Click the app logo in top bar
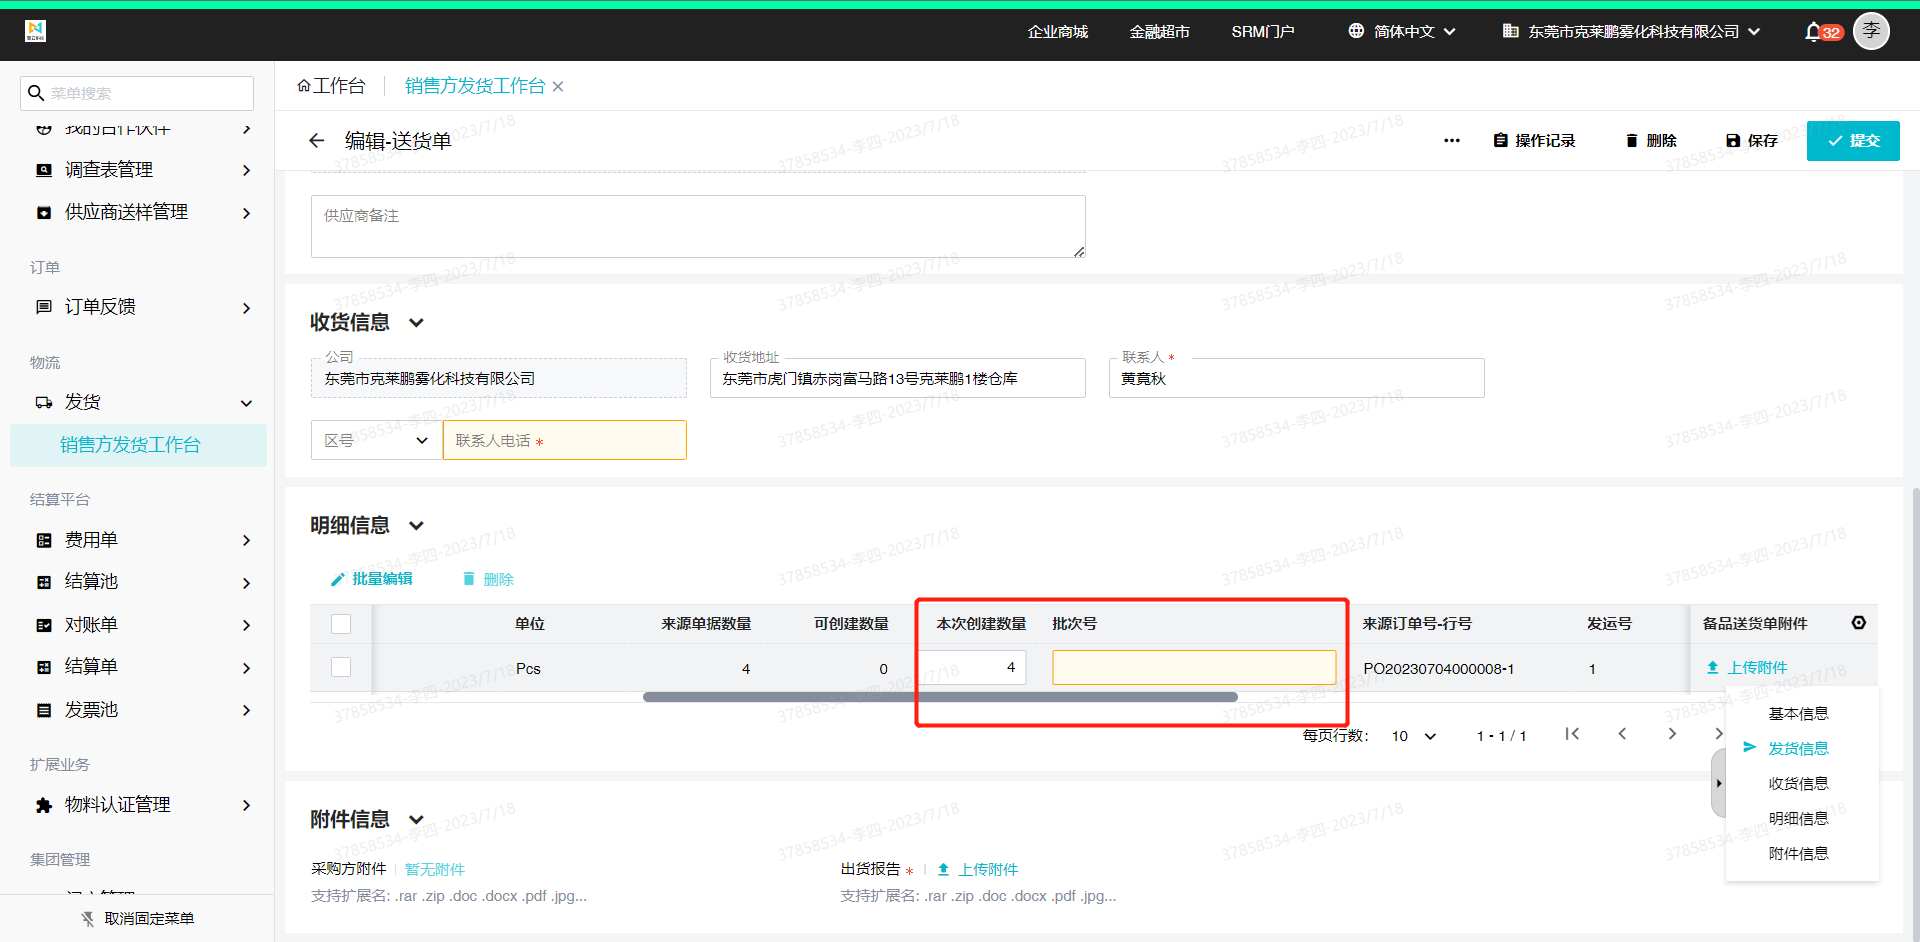This screenshot has width=1920, height=942. click(36, 31)
